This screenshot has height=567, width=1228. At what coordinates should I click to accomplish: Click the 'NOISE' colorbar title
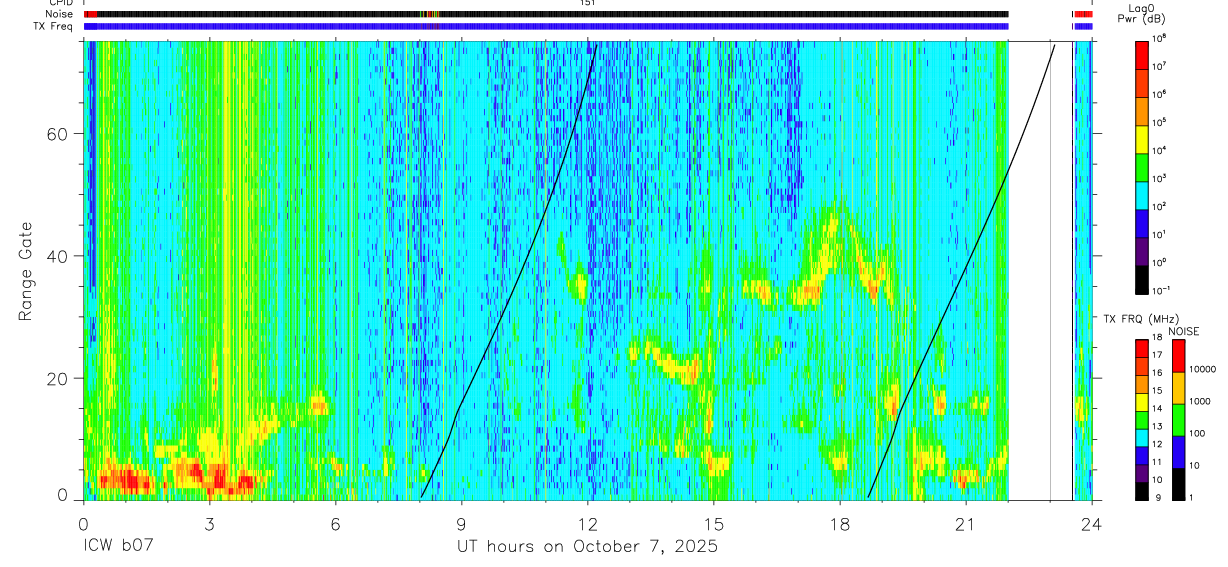click(1185, 330)
